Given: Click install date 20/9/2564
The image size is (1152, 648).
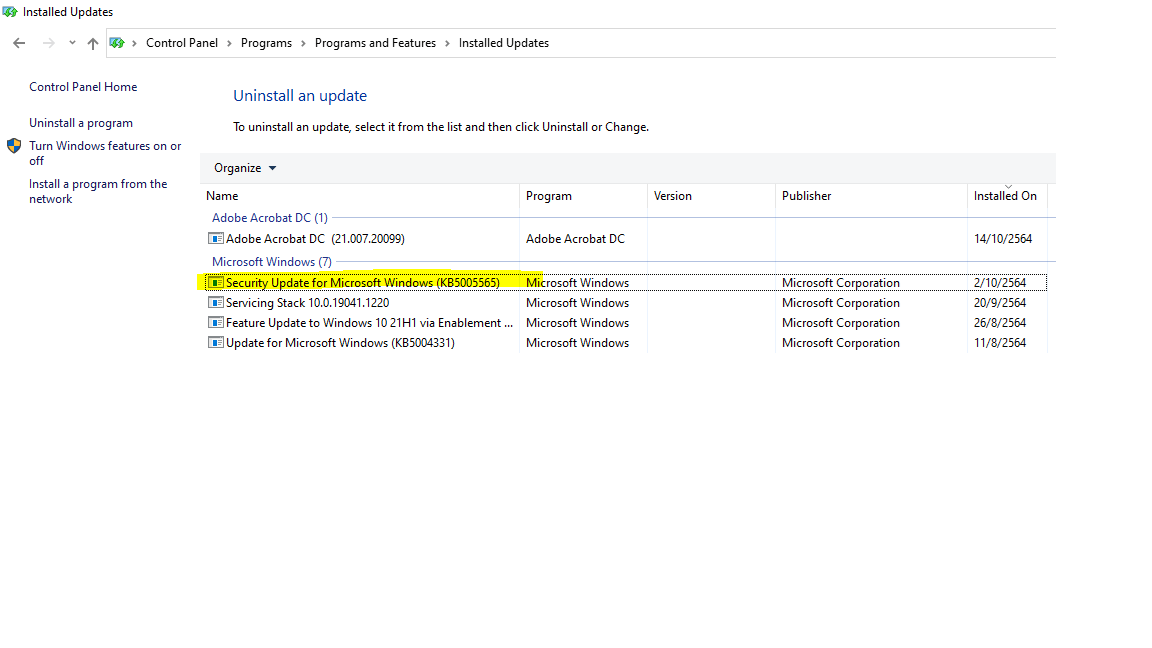Looking at the screenshot, I should pos(1000,303).
